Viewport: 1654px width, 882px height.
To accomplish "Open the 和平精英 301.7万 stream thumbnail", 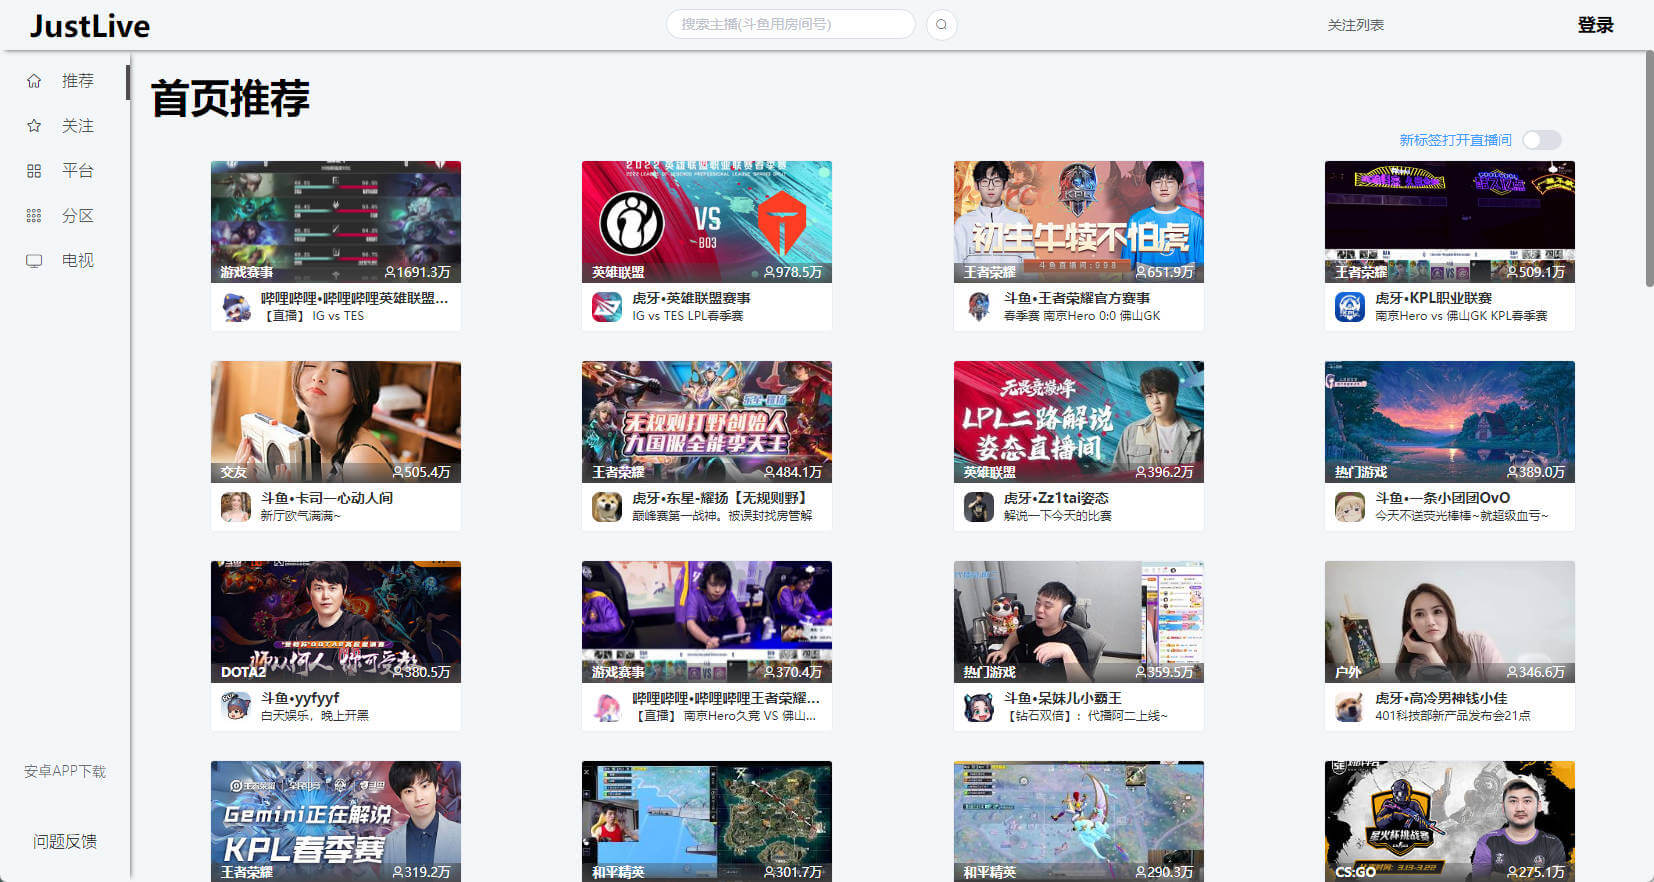I will point(707,821).
